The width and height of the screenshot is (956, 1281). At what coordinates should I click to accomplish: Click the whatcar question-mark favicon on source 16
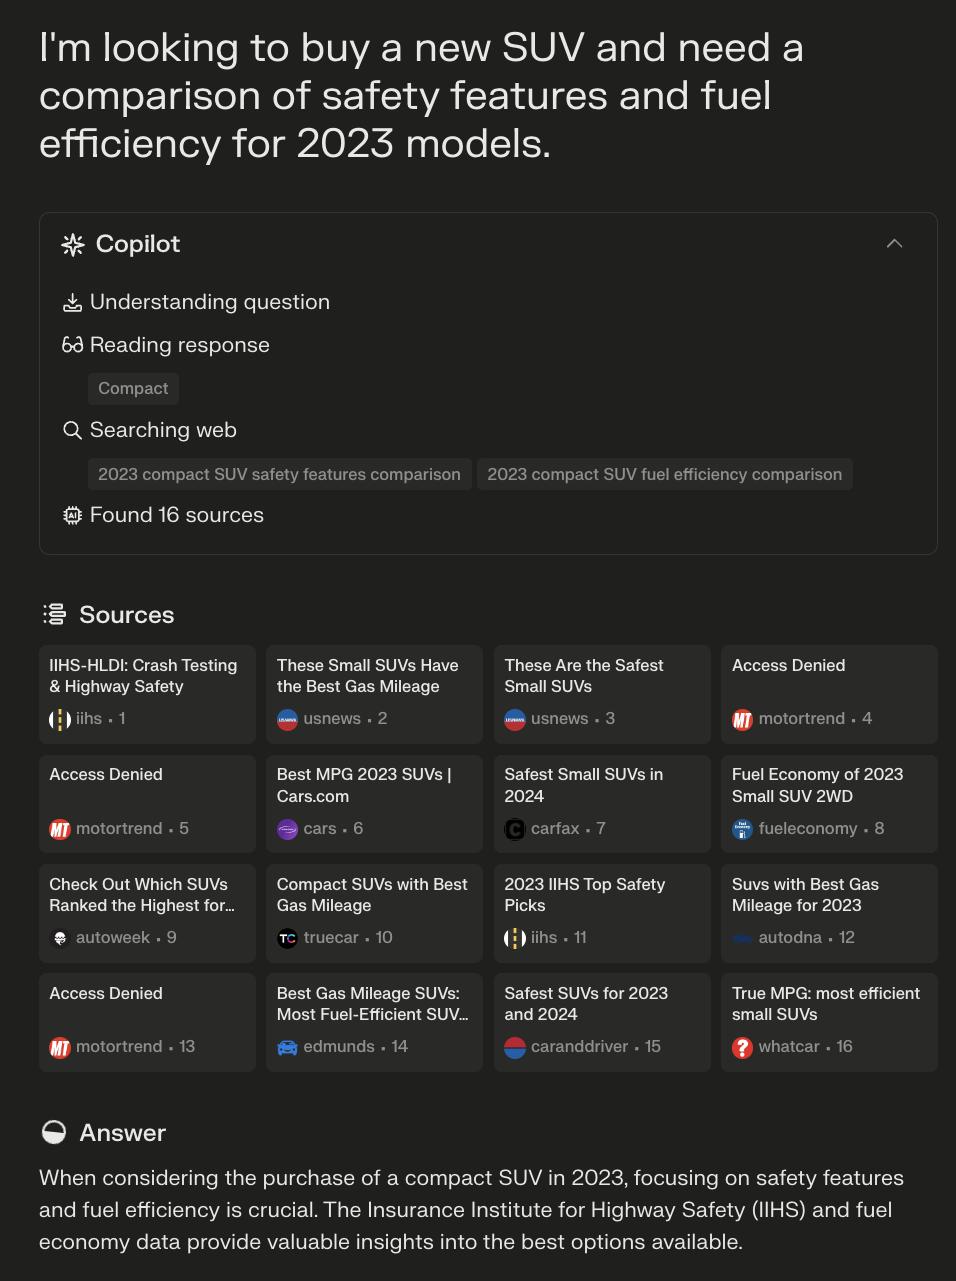point(742,1047)
